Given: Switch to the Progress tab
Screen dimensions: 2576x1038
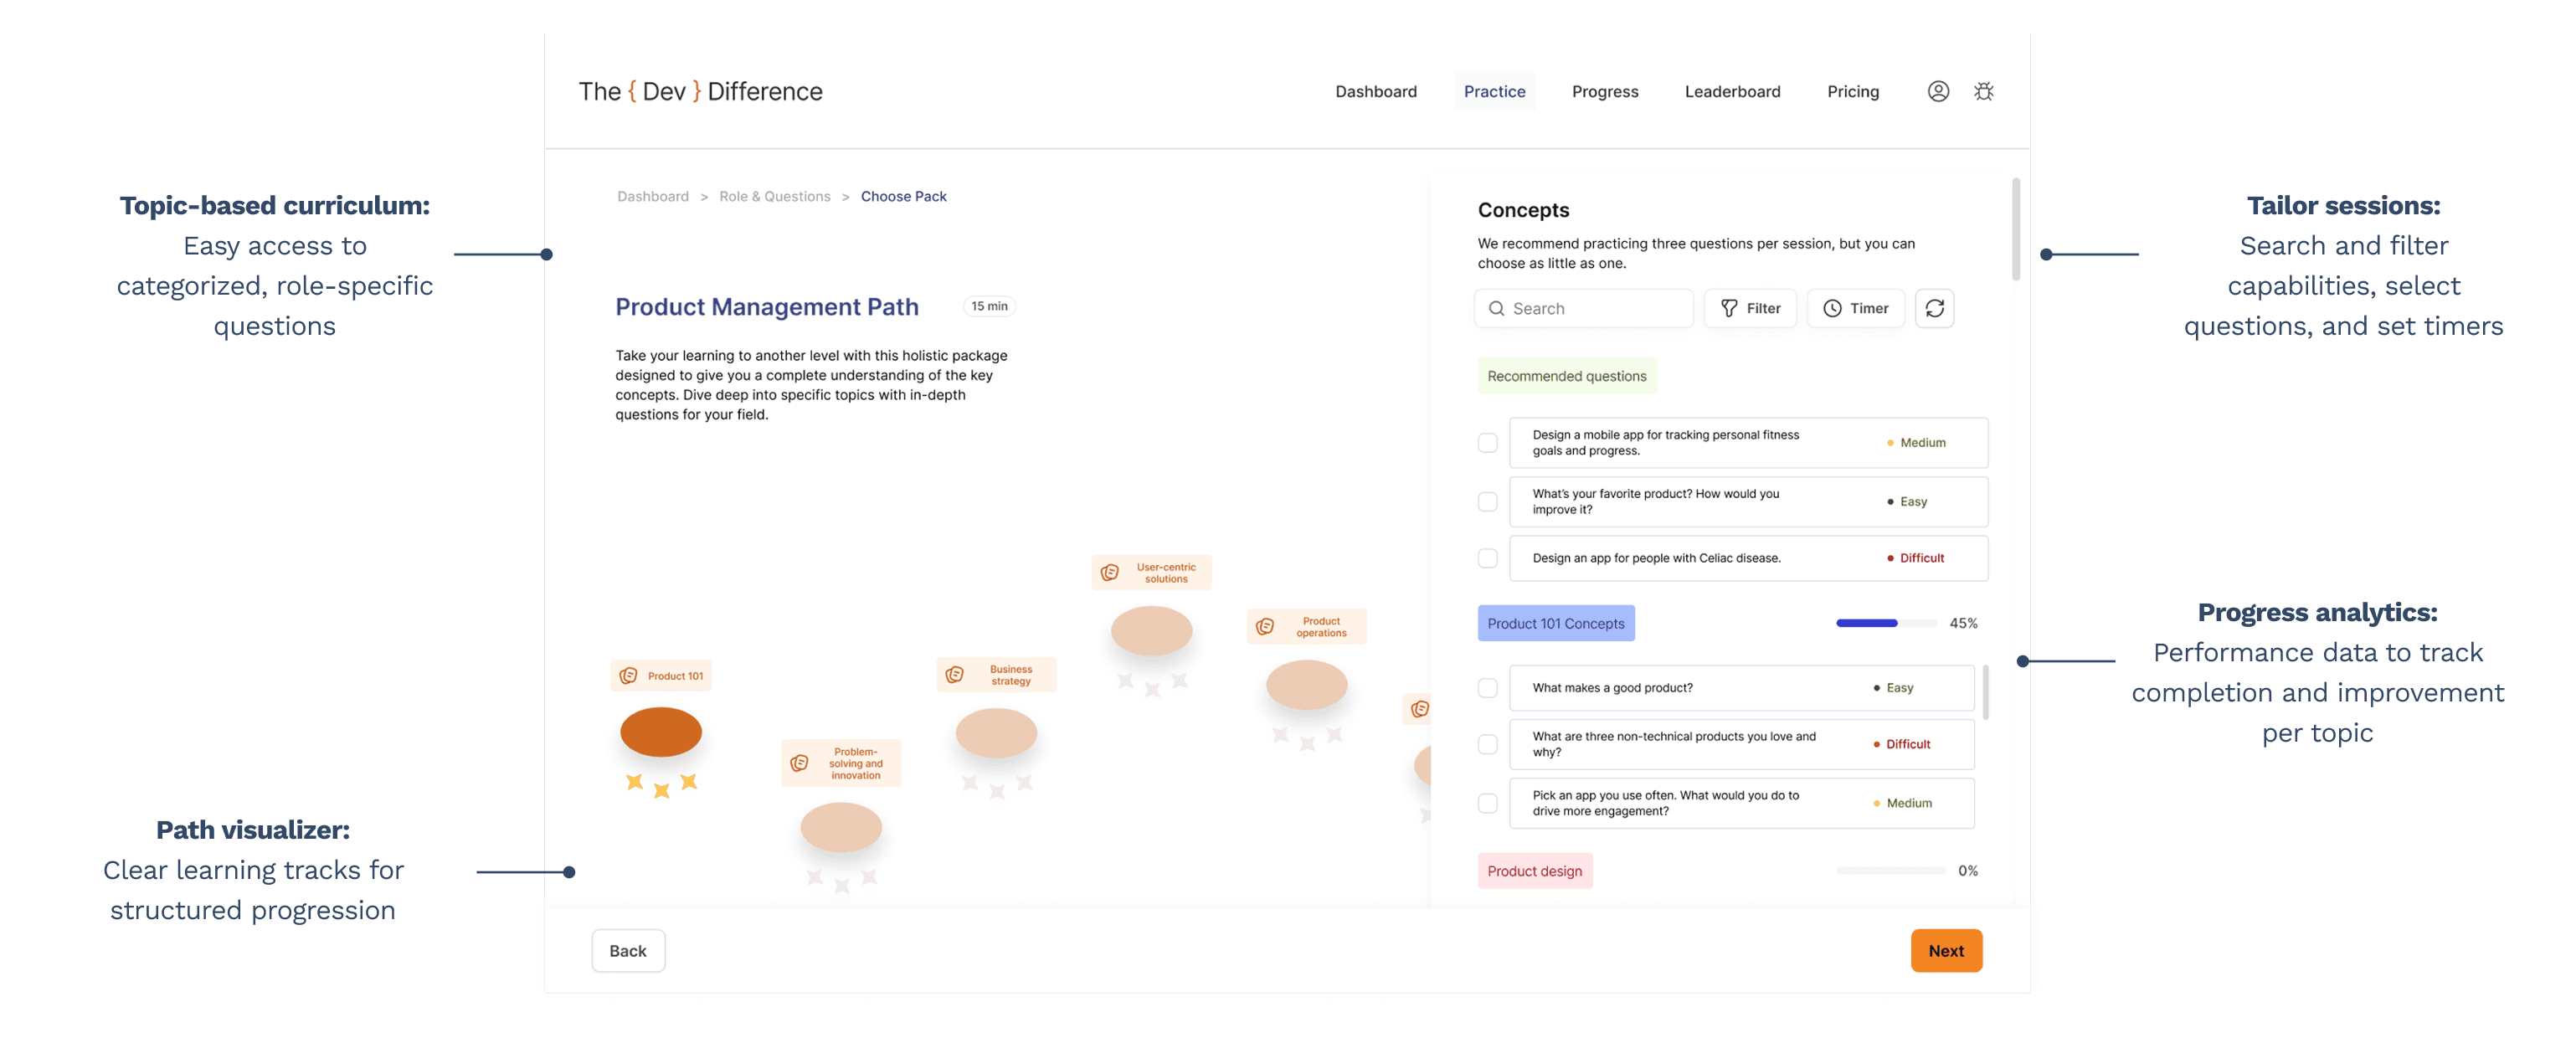Looking at the screenshot, I should (1604, 91).
